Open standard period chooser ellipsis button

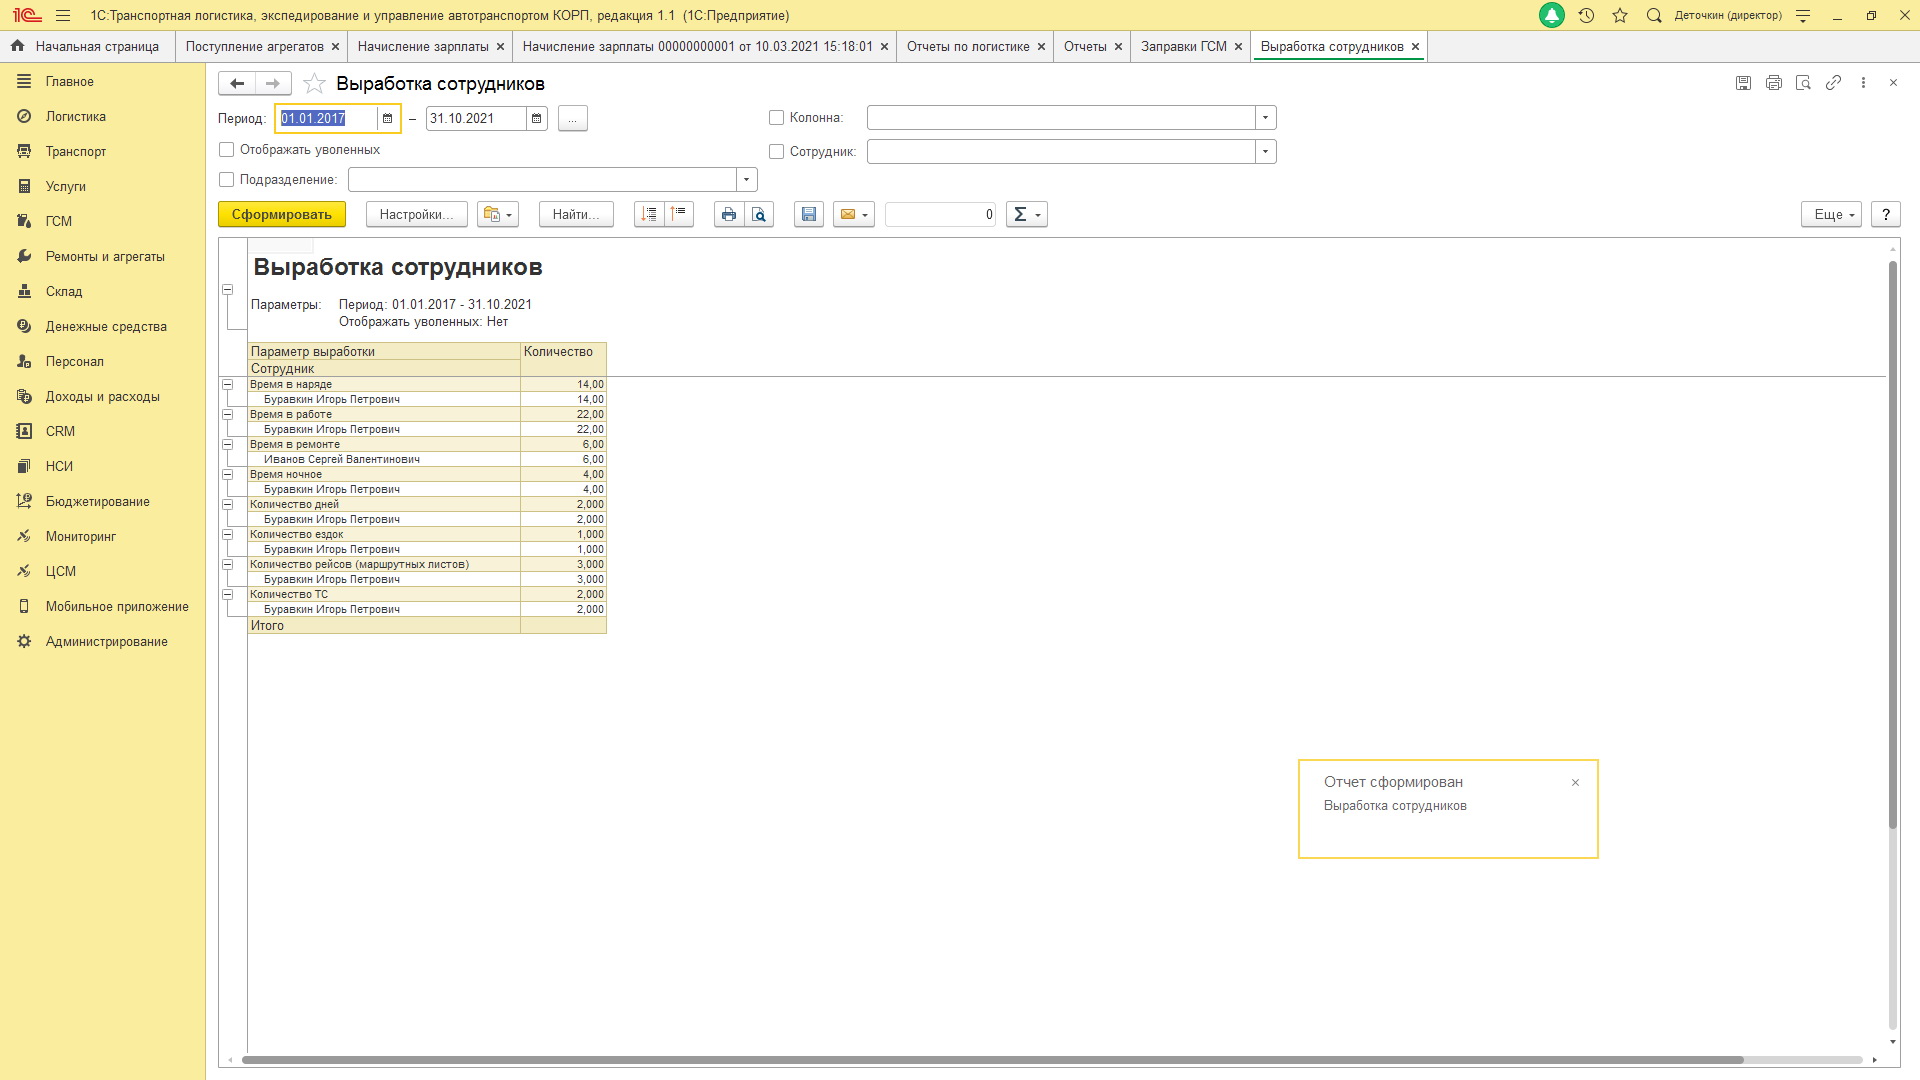coord(572,118)
